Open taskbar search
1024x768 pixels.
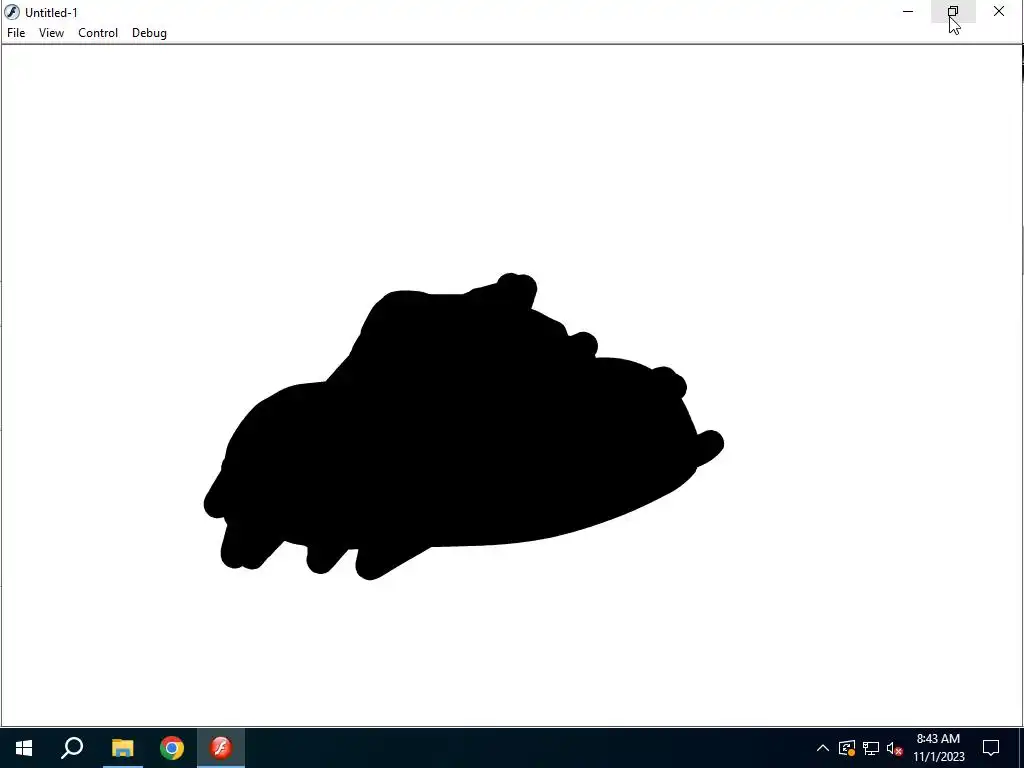tap(72, 748)
